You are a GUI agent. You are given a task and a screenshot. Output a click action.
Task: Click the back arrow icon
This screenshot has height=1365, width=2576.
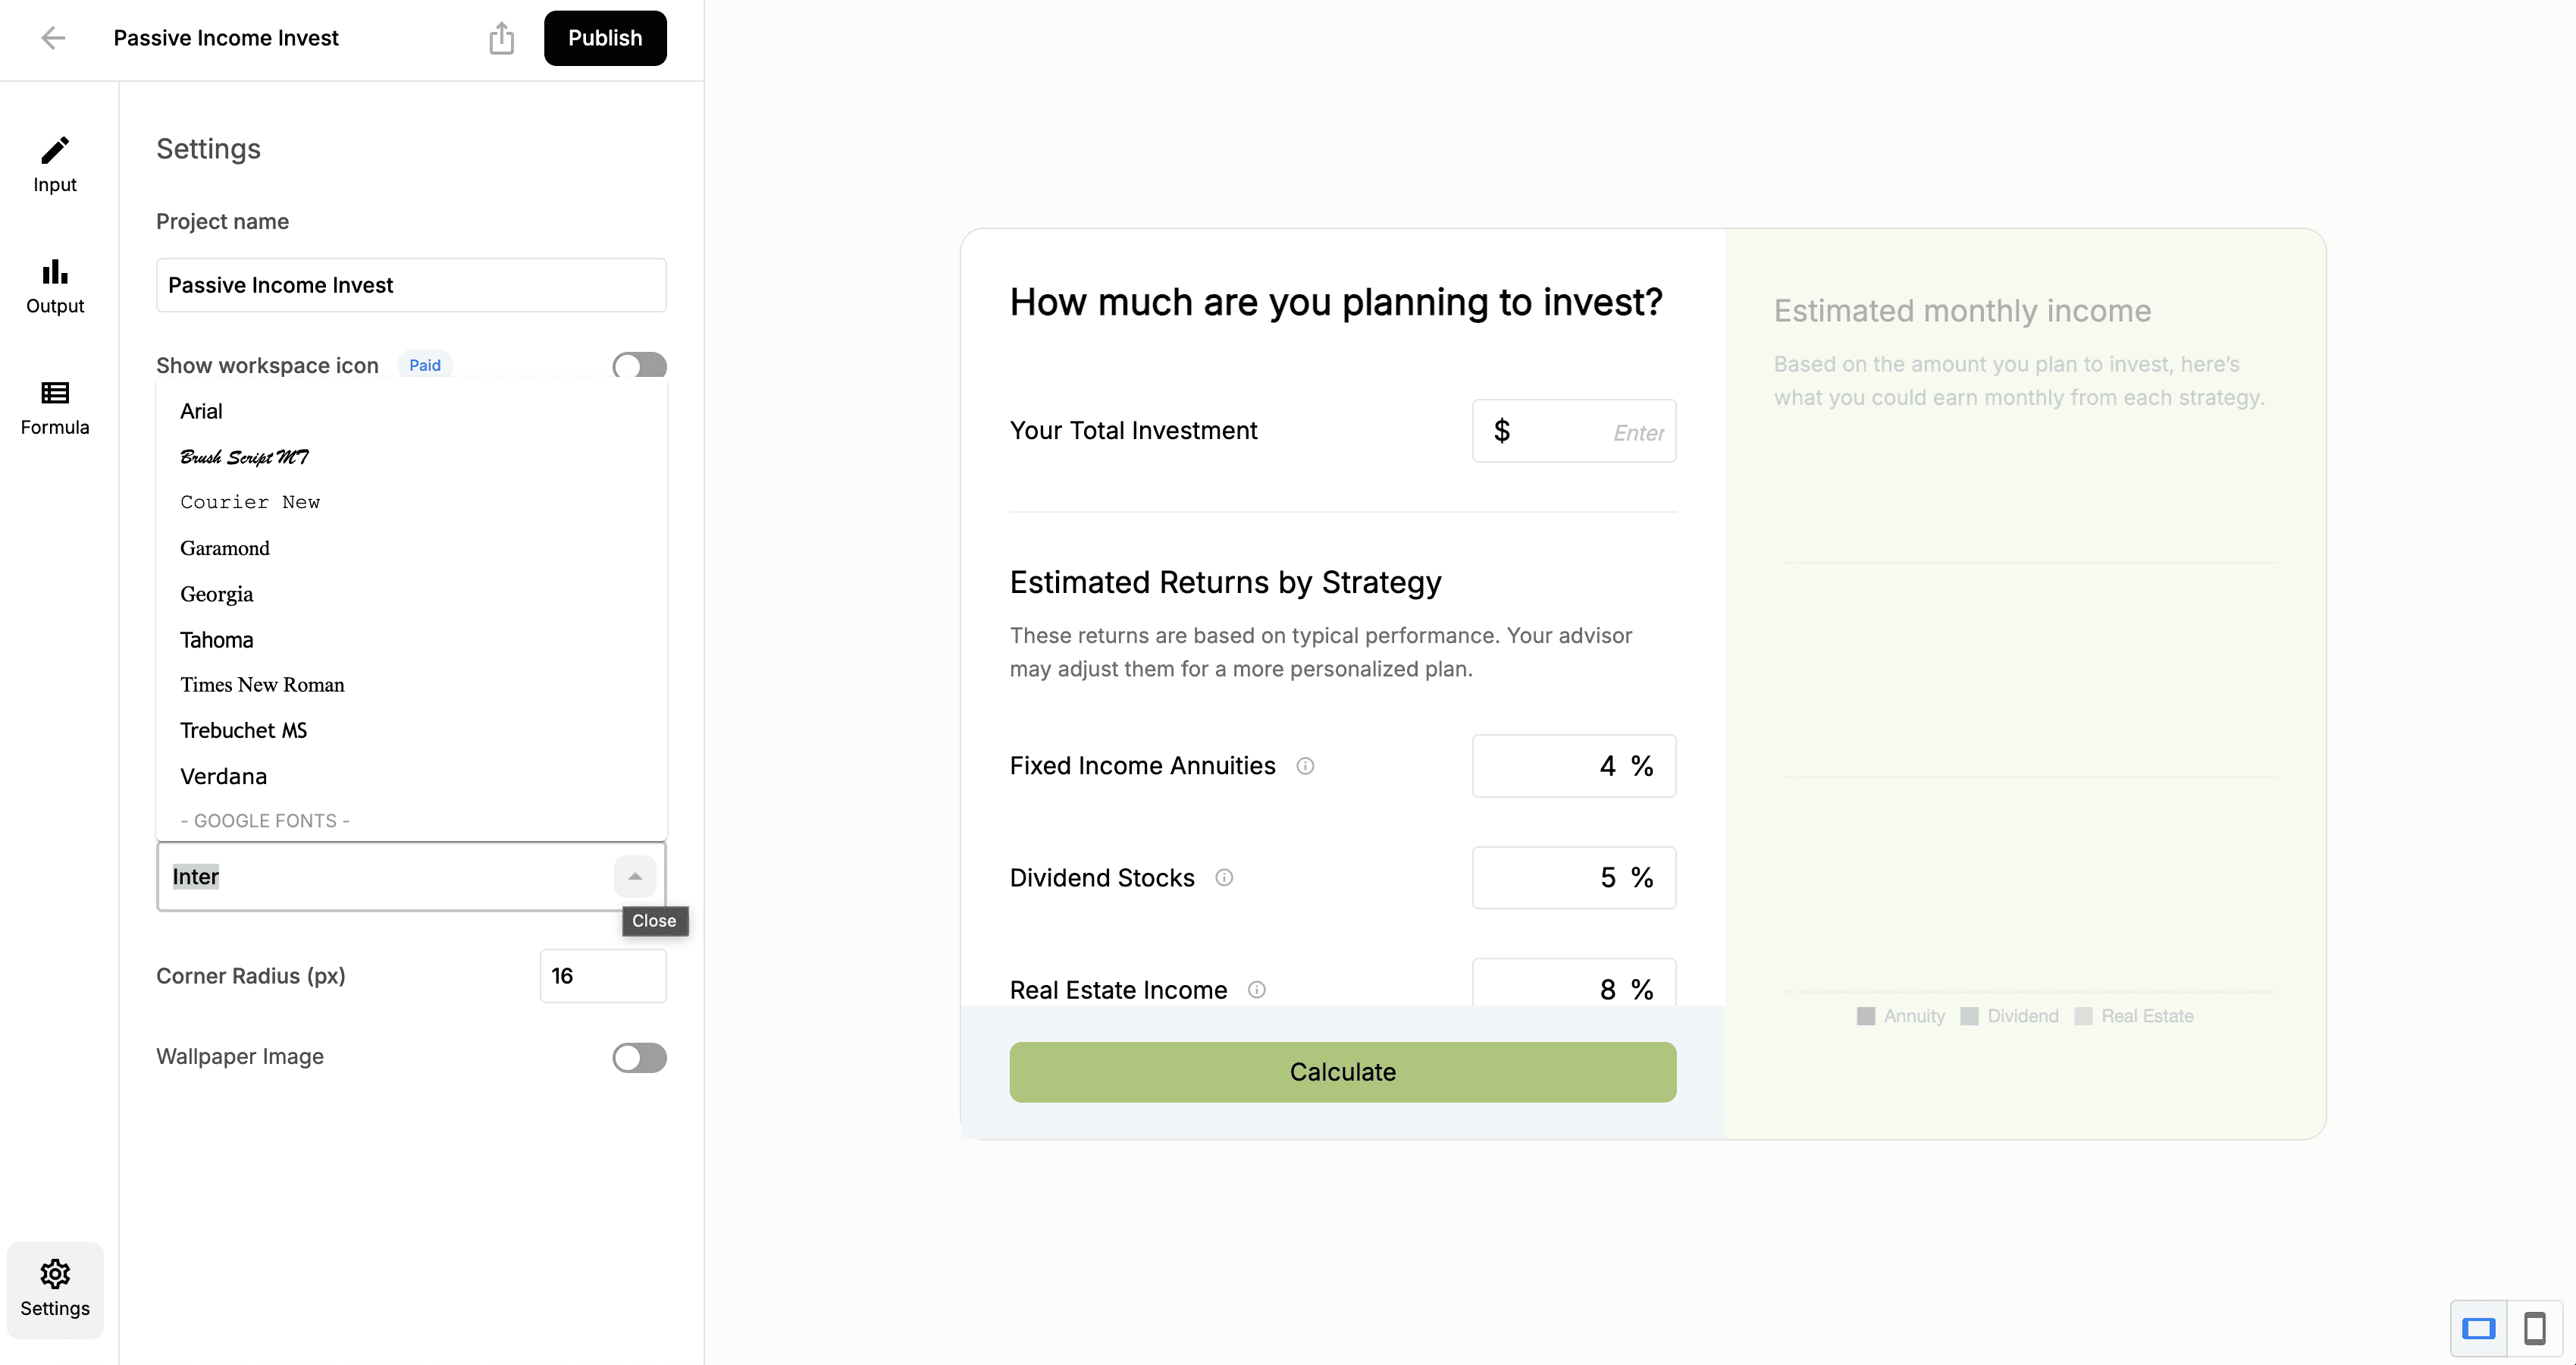coord(53,38)
